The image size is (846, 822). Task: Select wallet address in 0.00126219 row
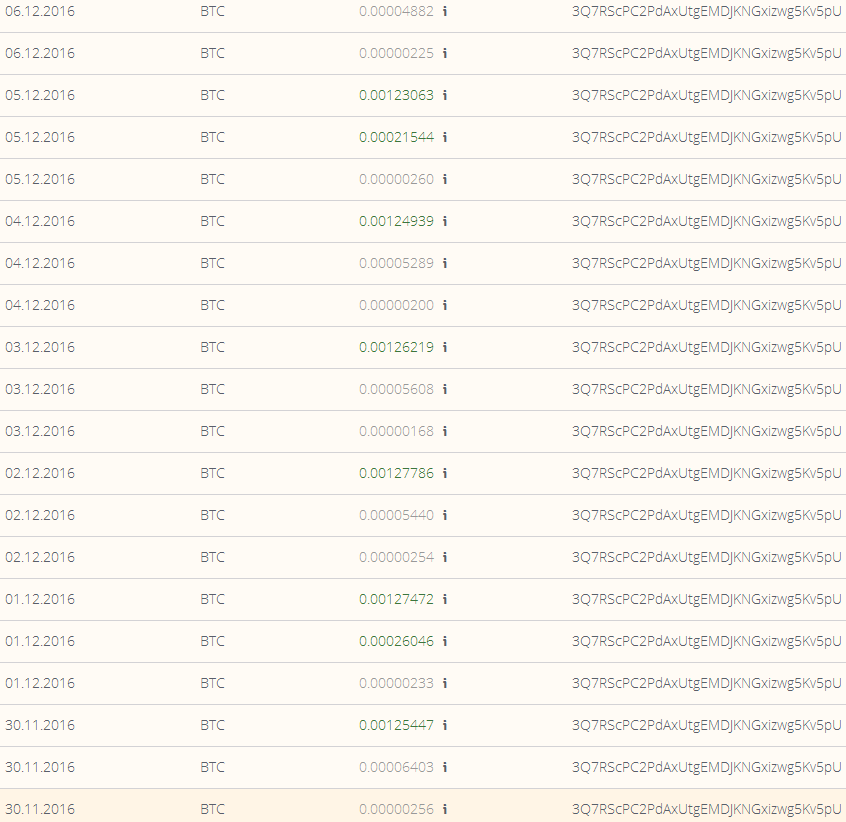pyautogui.click(x=706, y=348)
